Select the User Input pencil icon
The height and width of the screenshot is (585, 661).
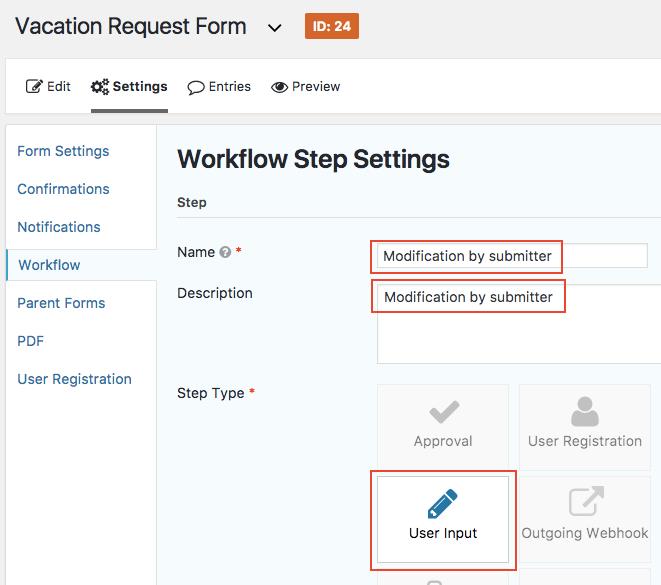pos(443,503)
